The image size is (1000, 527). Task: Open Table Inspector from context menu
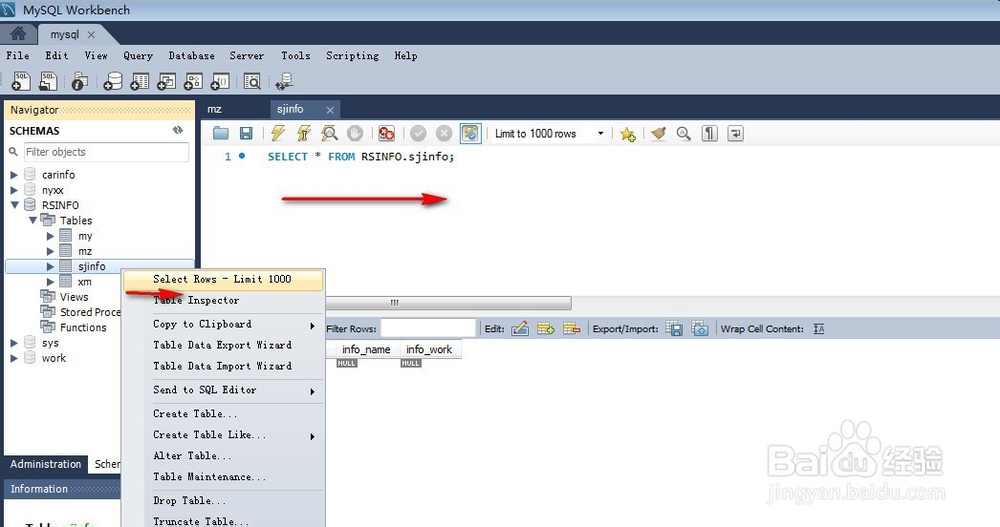tap(223, 301)
